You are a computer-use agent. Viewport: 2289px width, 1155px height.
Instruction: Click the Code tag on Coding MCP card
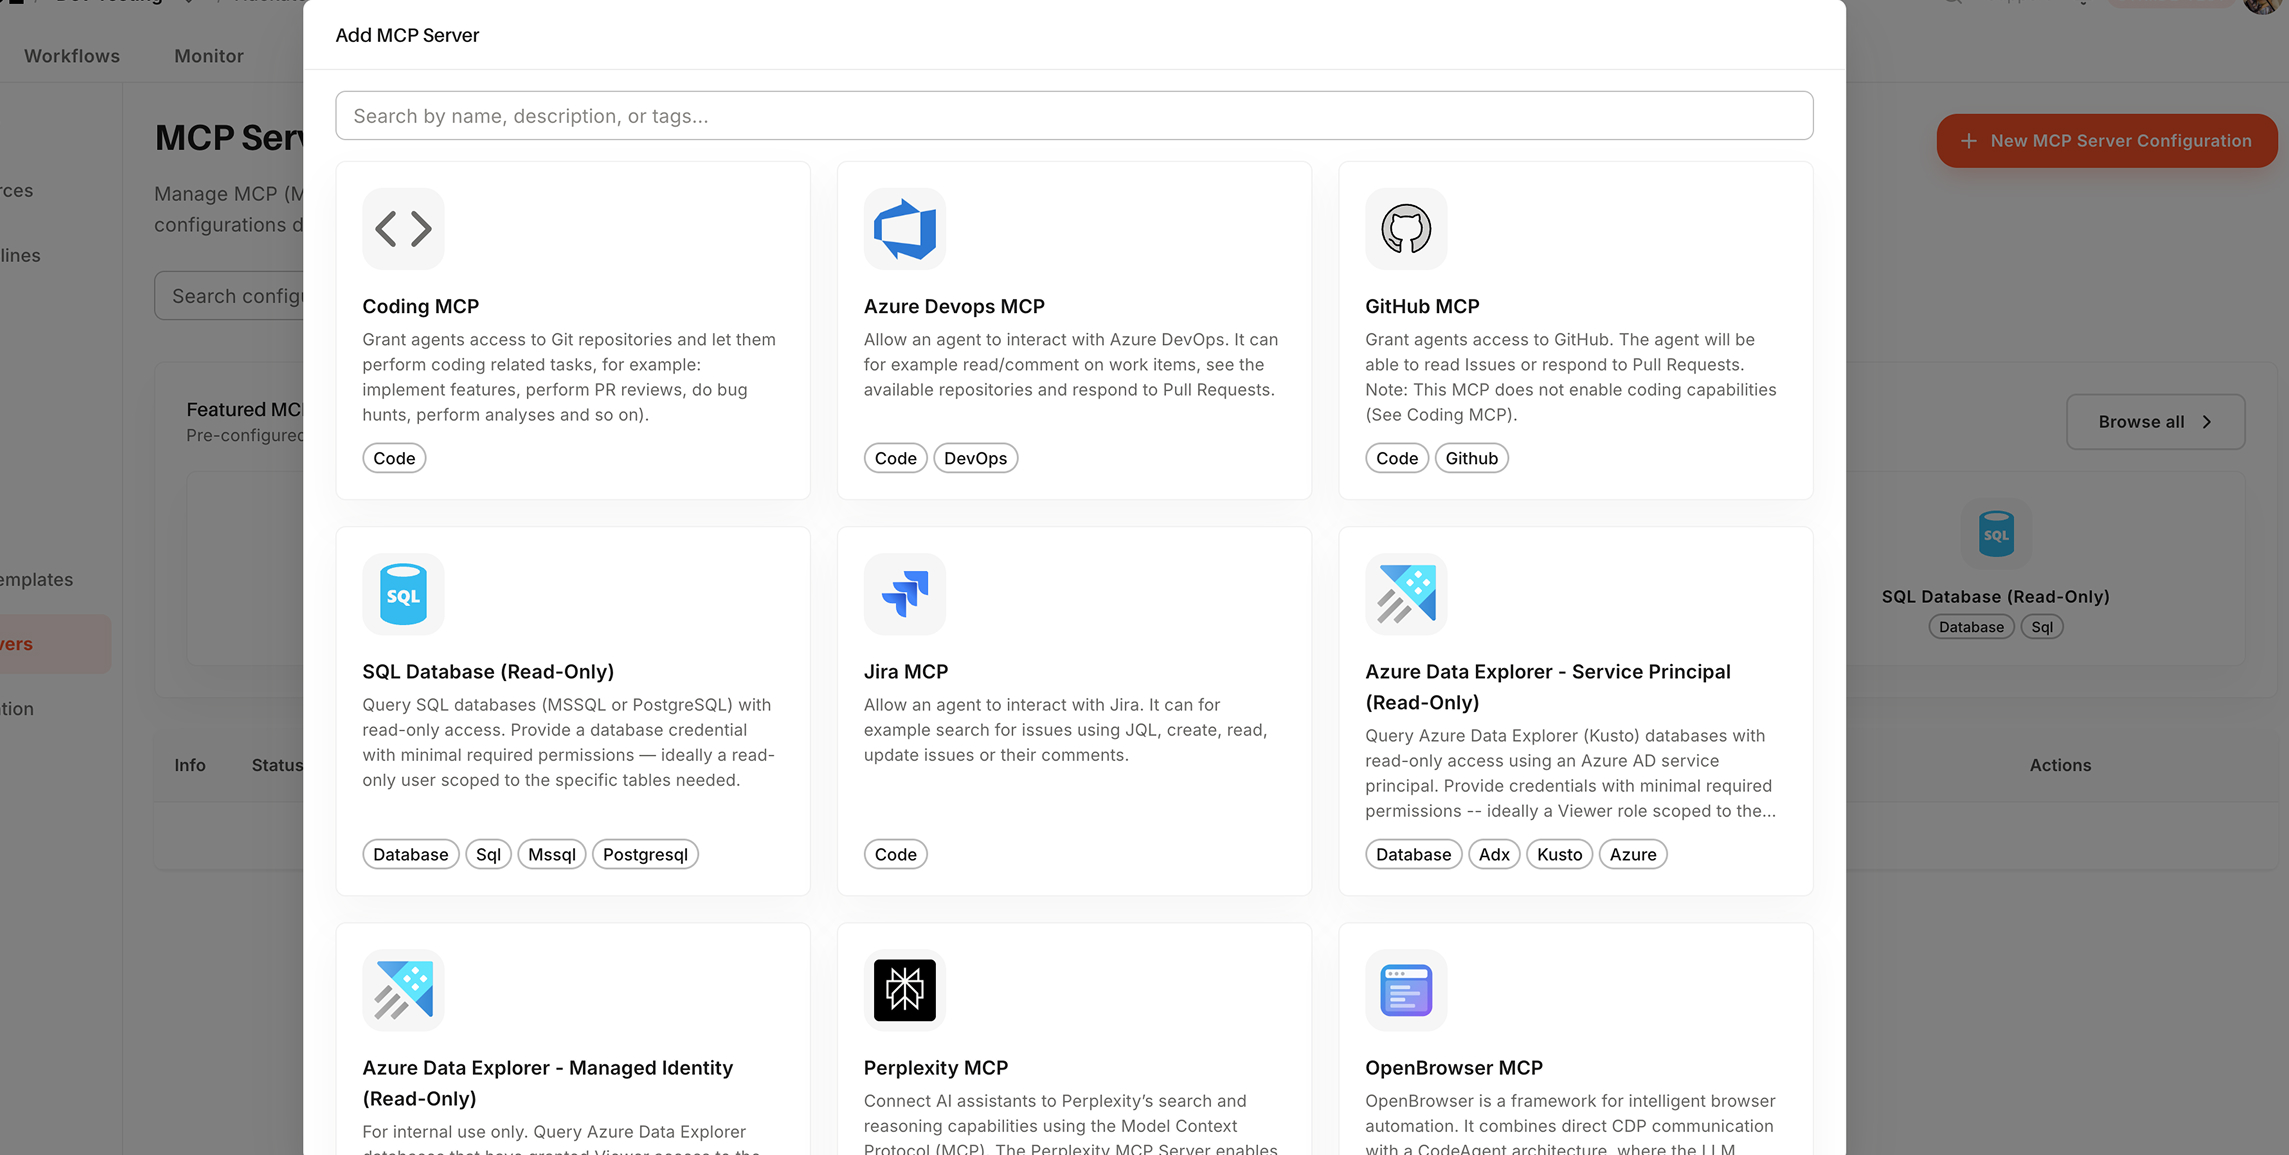coord(394,458)
